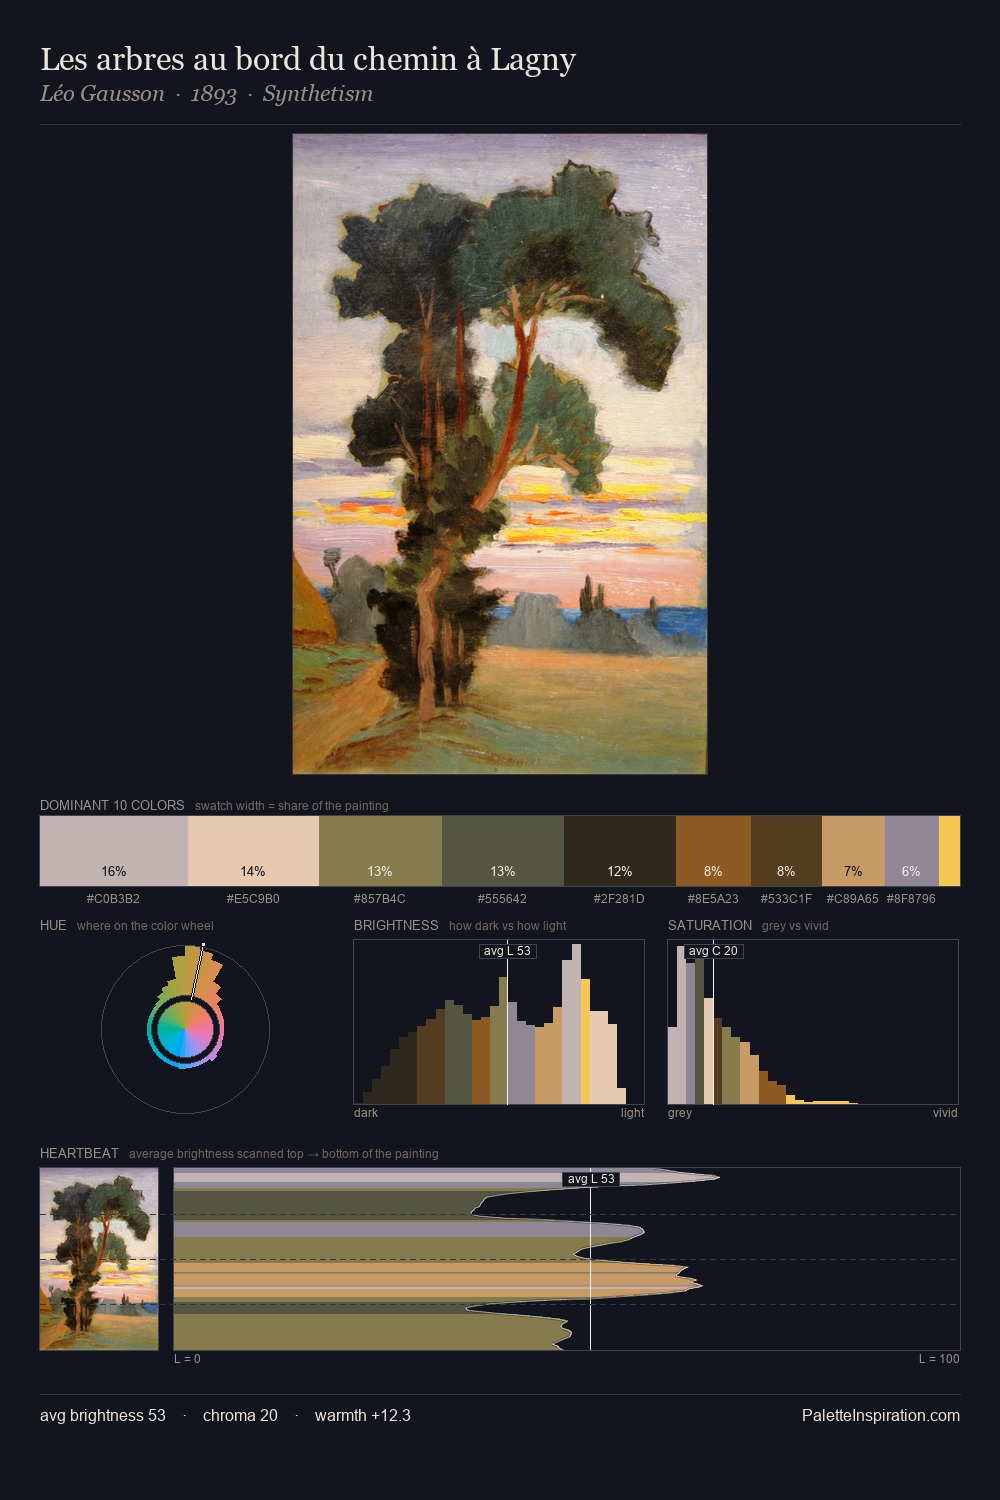The height and width of the screenshot is (1500, 1000).
Task: Click the small painting thumbnail in Heartbeat
Action: [x=99, y=1259]
